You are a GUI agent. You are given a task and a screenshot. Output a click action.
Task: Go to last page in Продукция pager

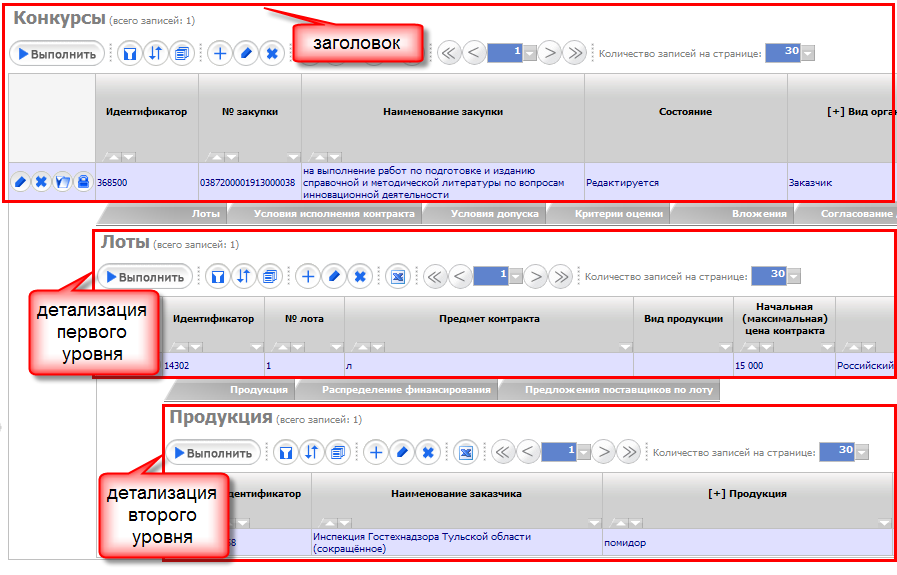pos(629,453)
